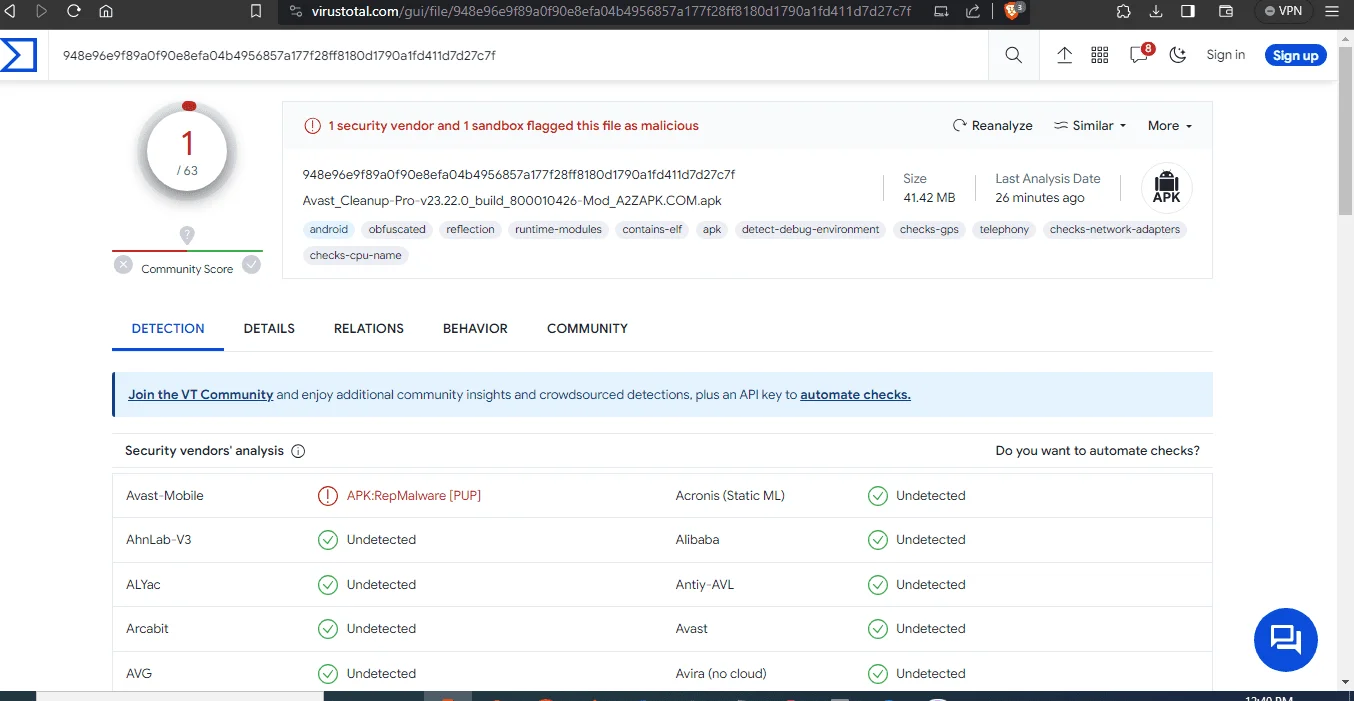Click the file hash in the search field
The image size is (1354, 701).
pos(279,55)
